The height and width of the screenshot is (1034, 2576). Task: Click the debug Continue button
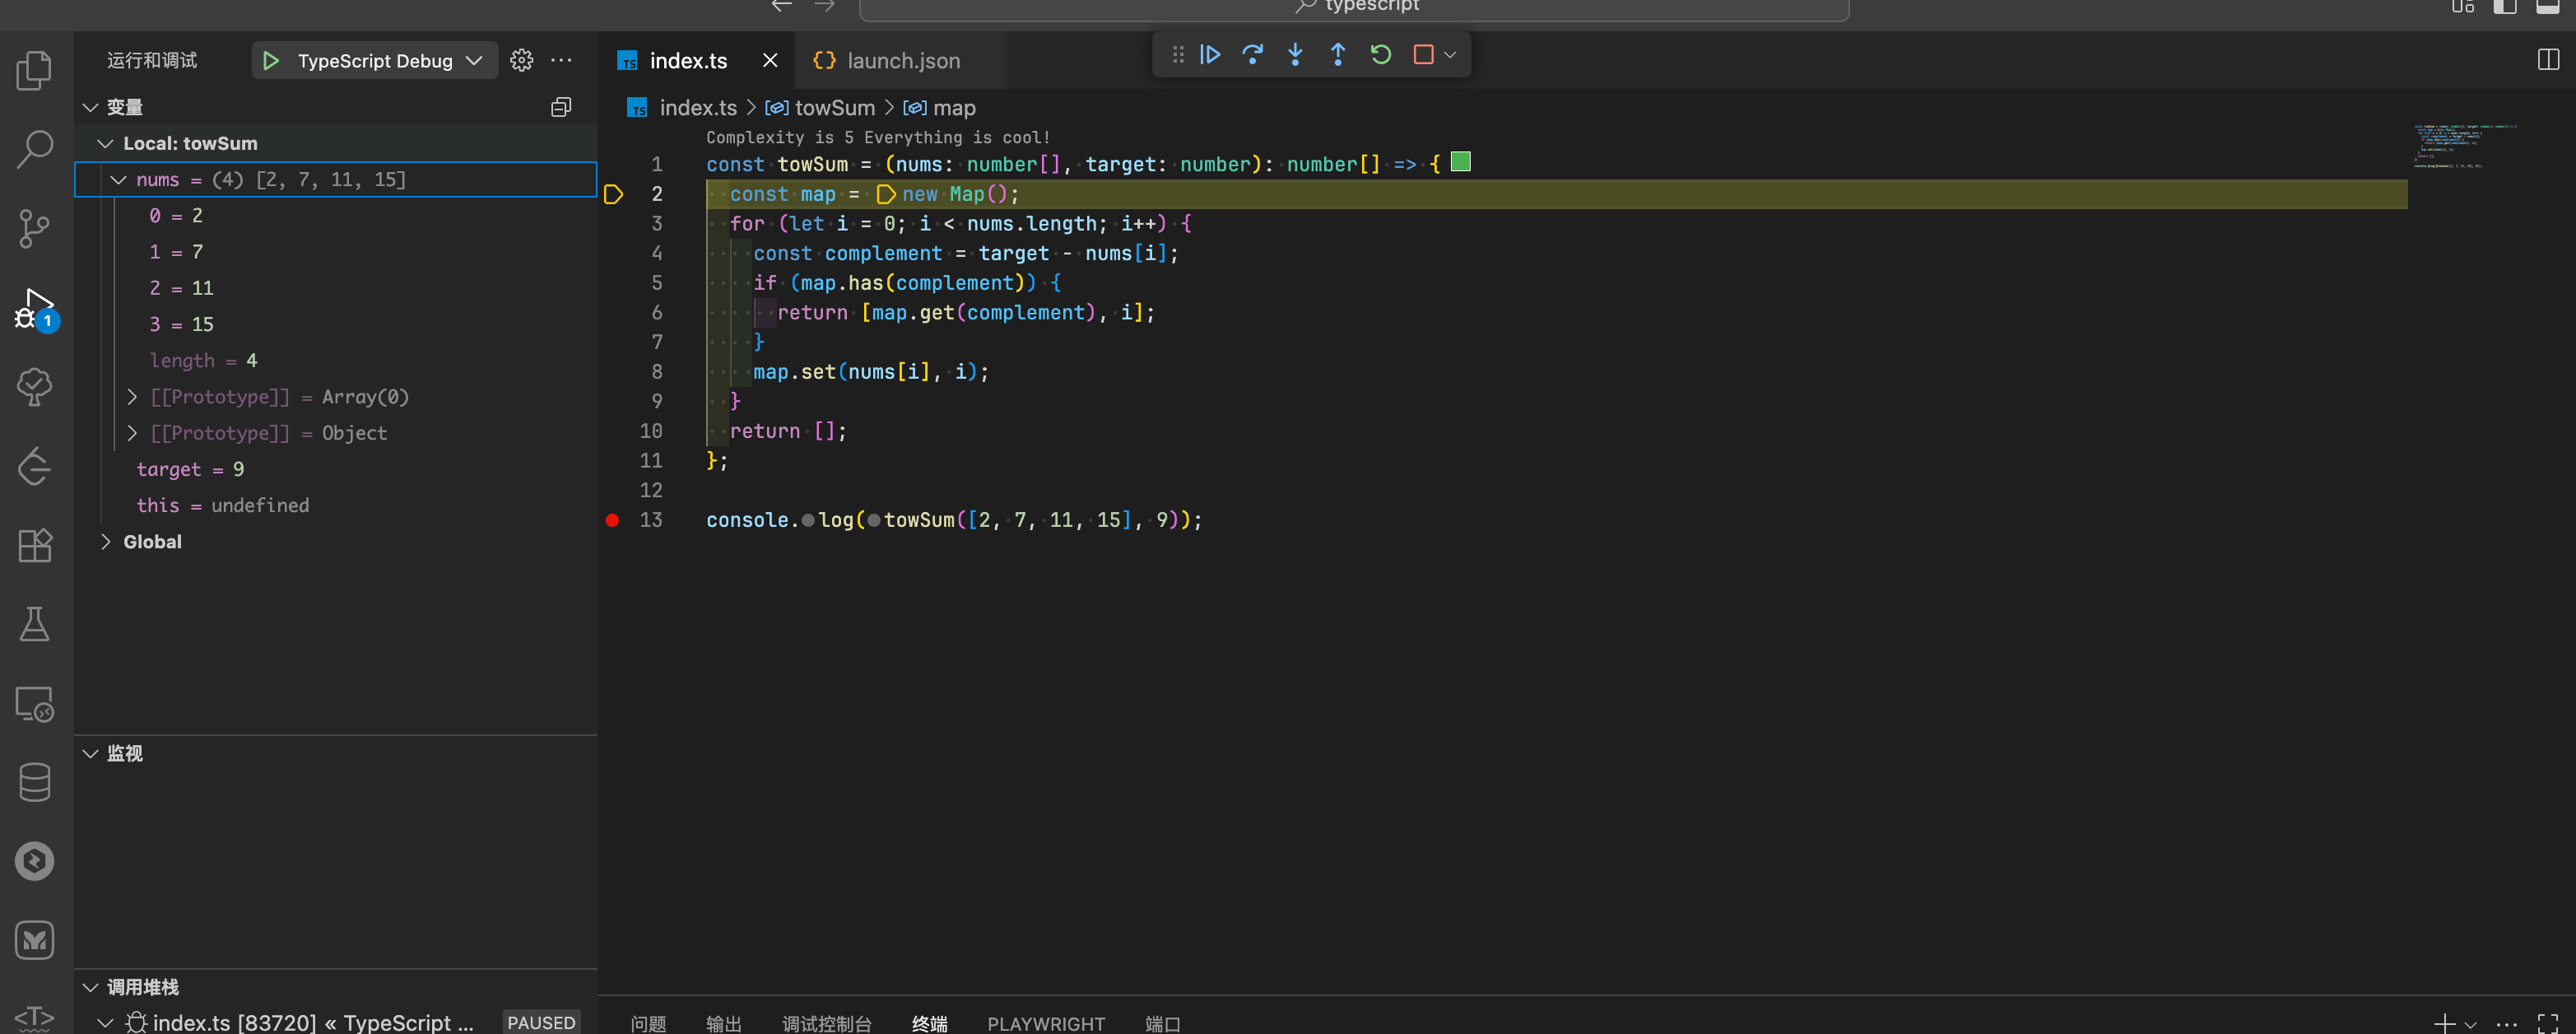tap(1210, 55)
